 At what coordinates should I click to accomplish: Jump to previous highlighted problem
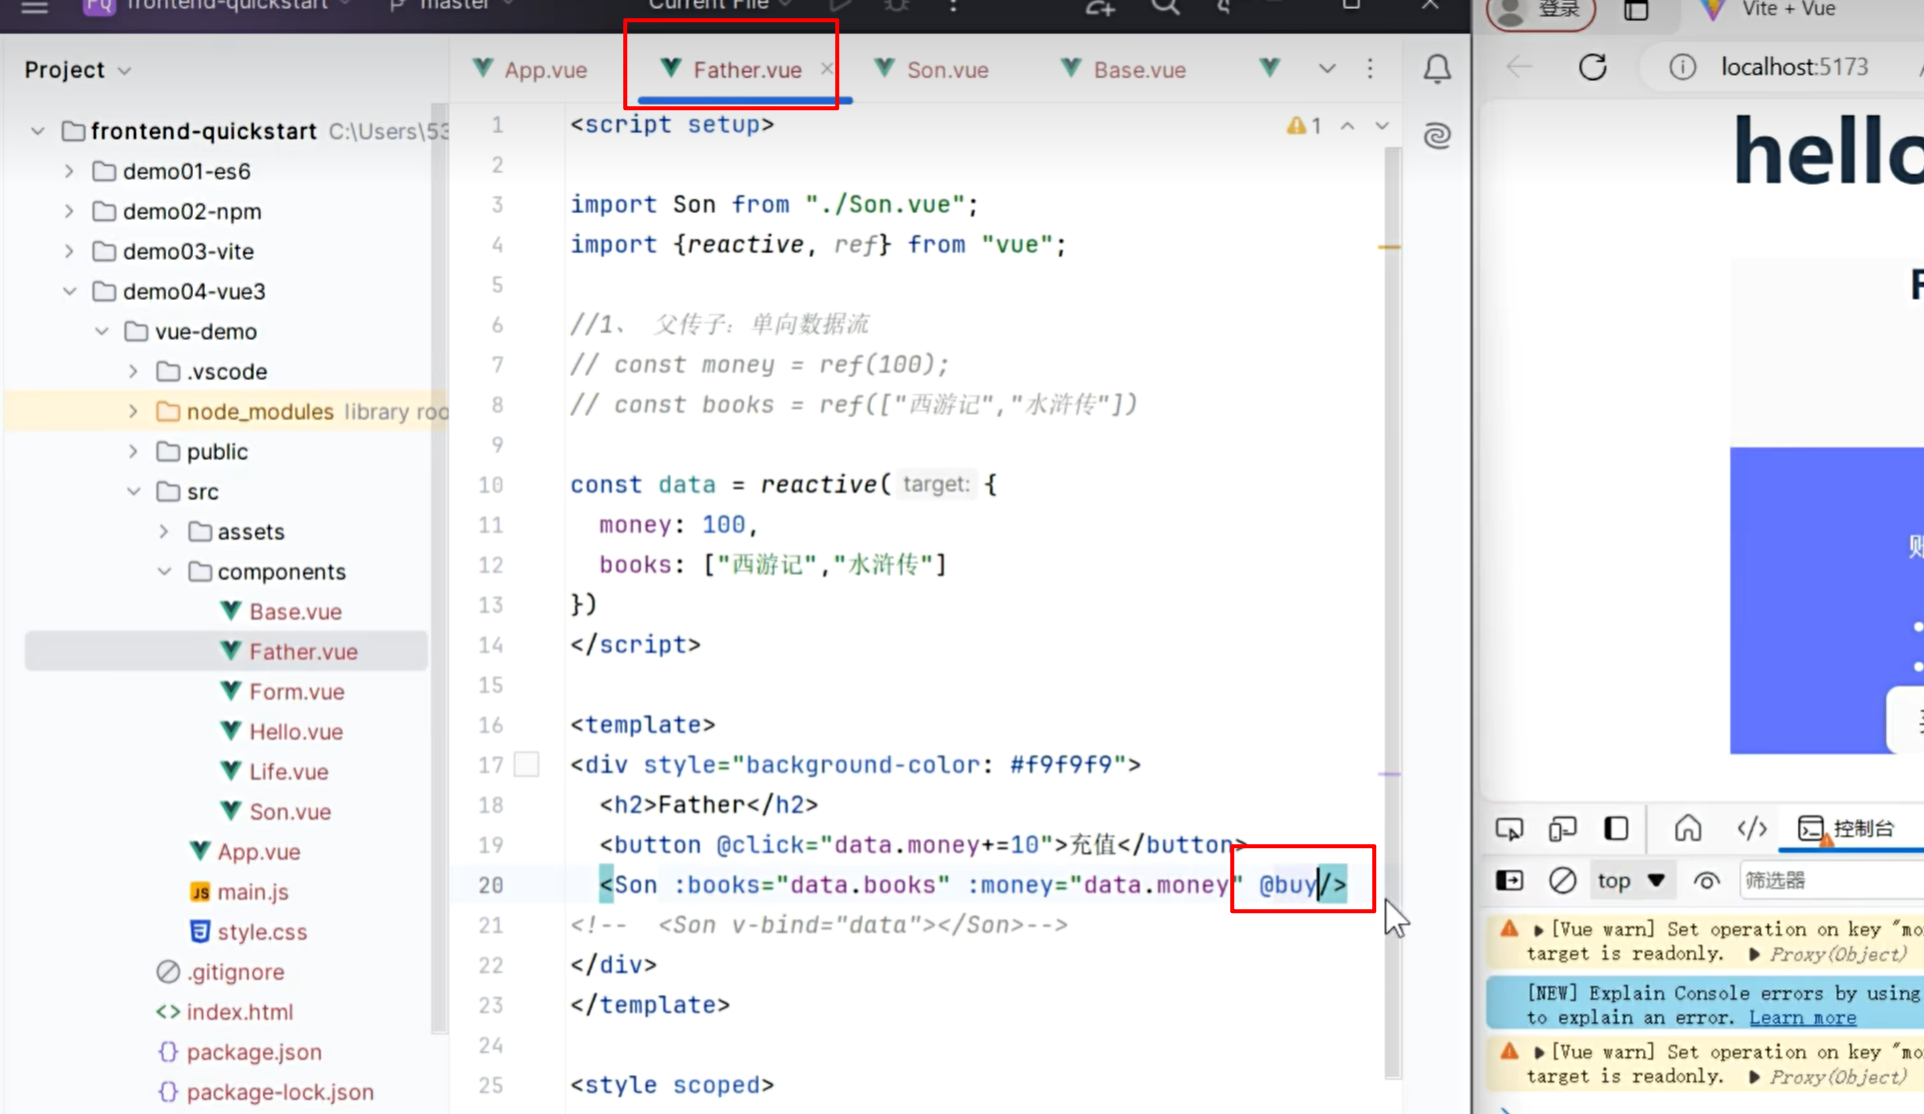1348,125
